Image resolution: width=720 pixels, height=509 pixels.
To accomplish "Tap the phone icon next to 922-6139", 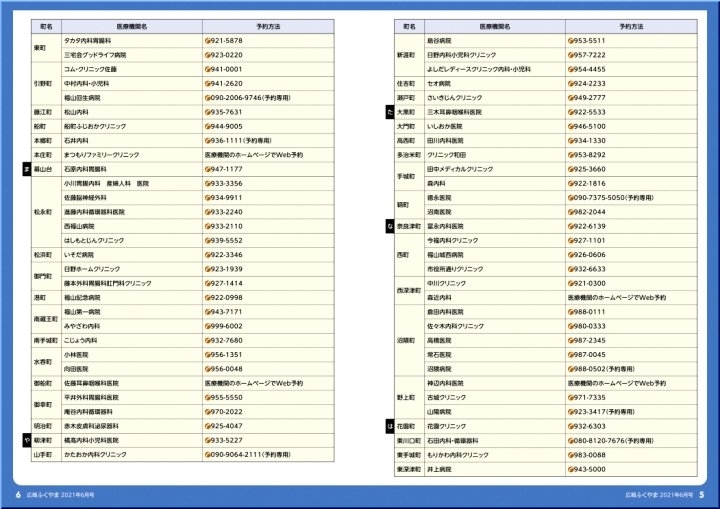I will [572, 227].
